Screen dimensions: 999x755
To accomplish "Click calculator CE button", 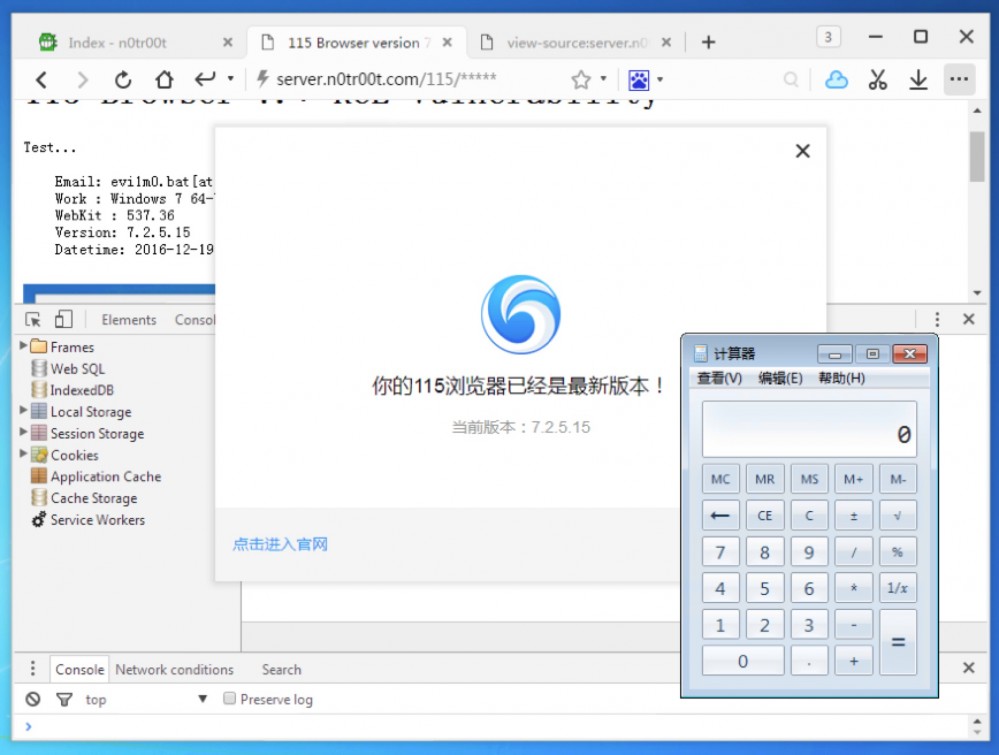I will (x=765, y=515).
